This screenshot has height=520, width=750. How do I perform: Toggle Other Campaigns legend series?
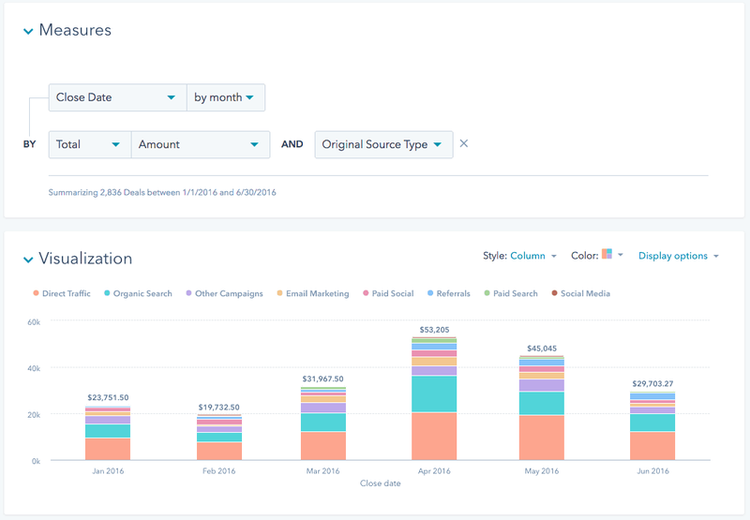[224, 293]
